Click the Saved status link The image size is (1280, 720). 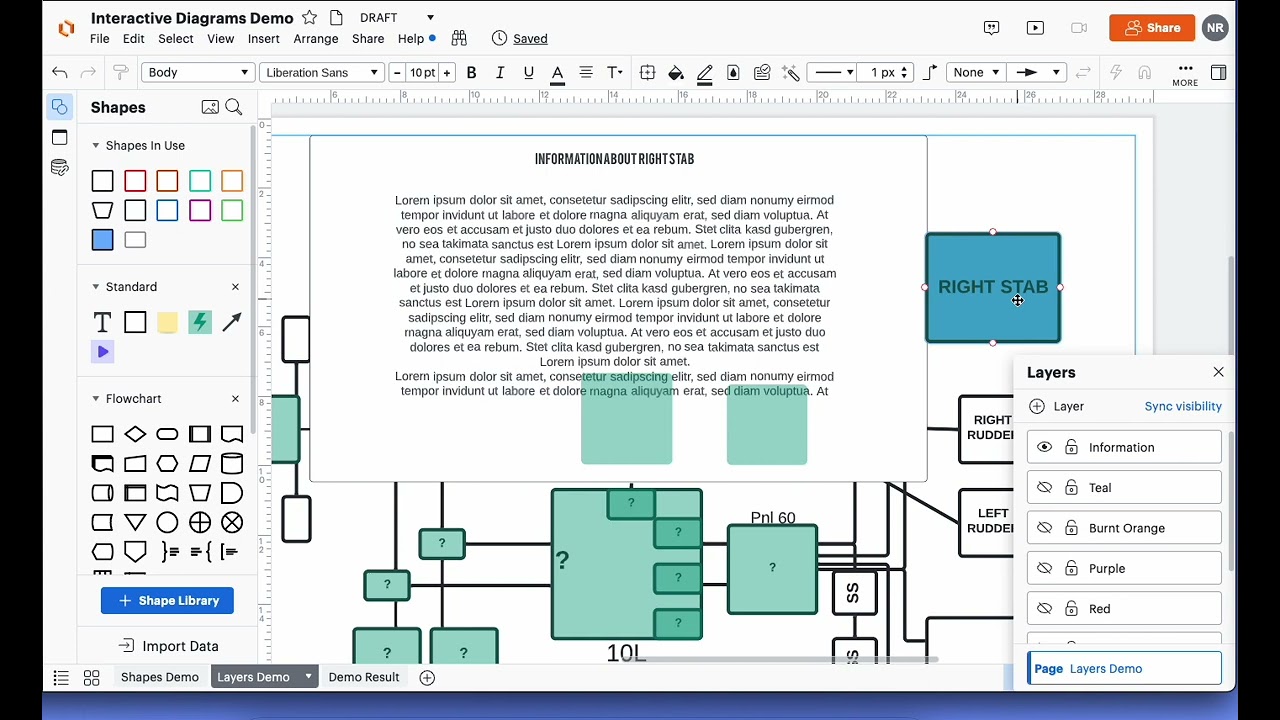tap(530, 38)
